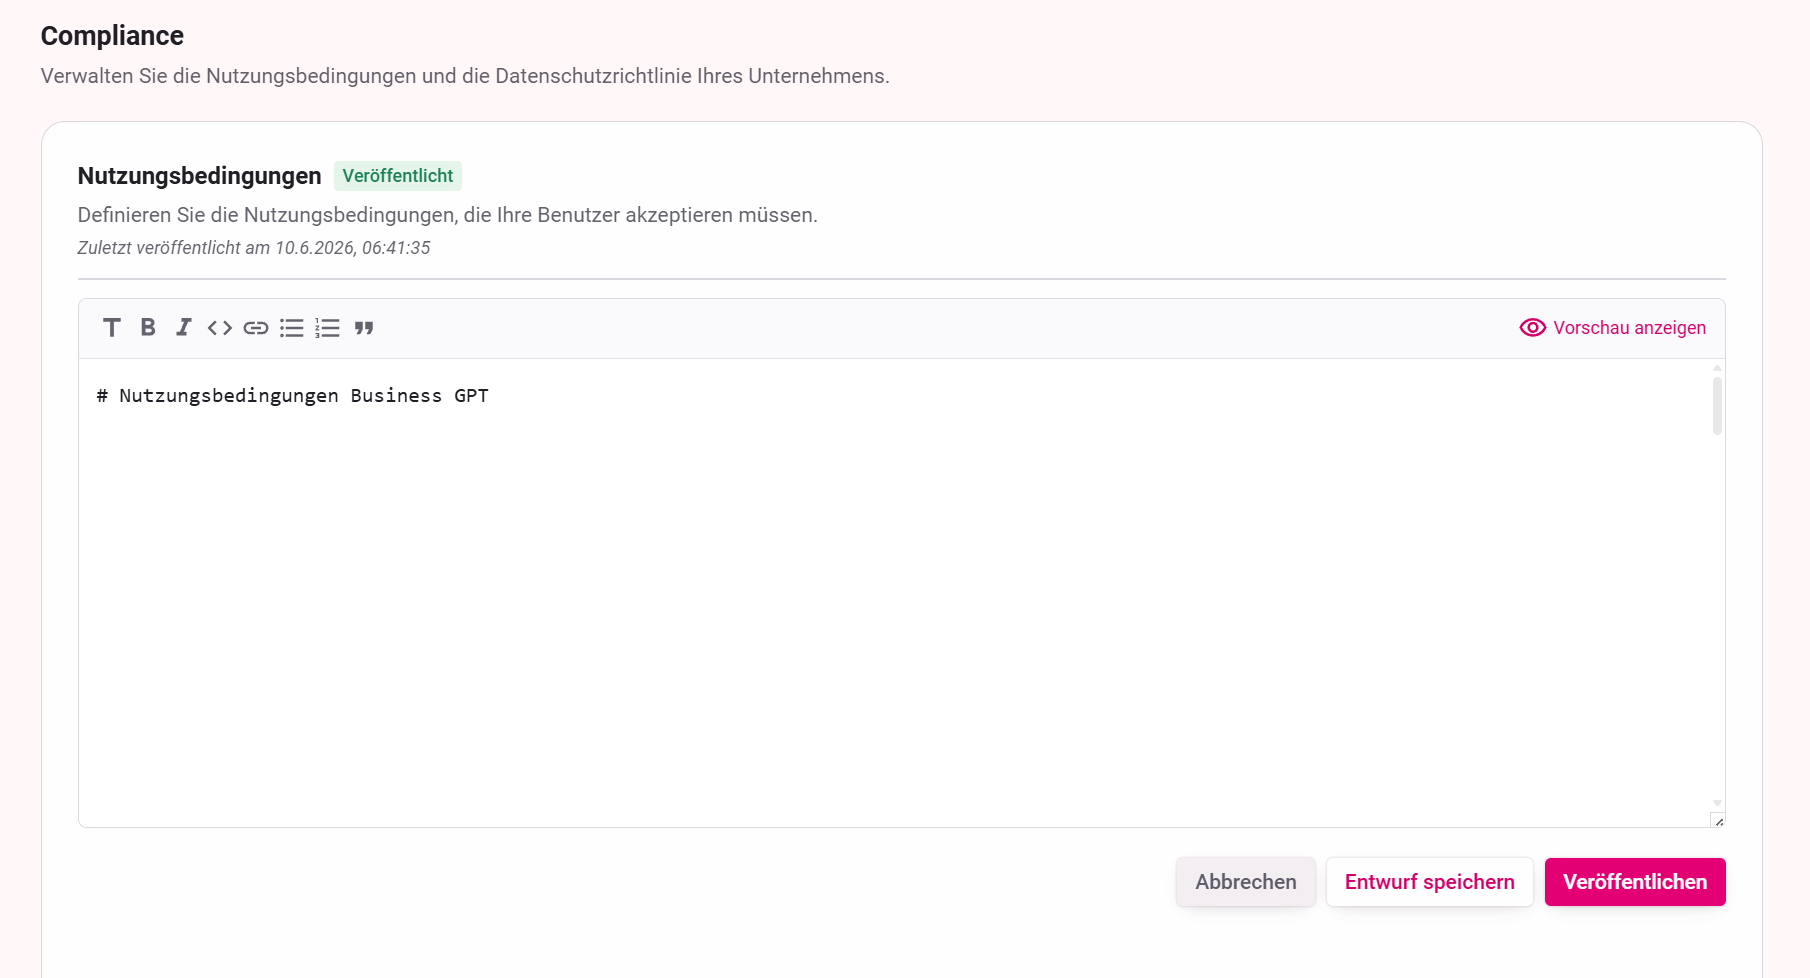Save the draft with Entwurf speichern
1810x978 pixels.
(x=1430, y=882)
